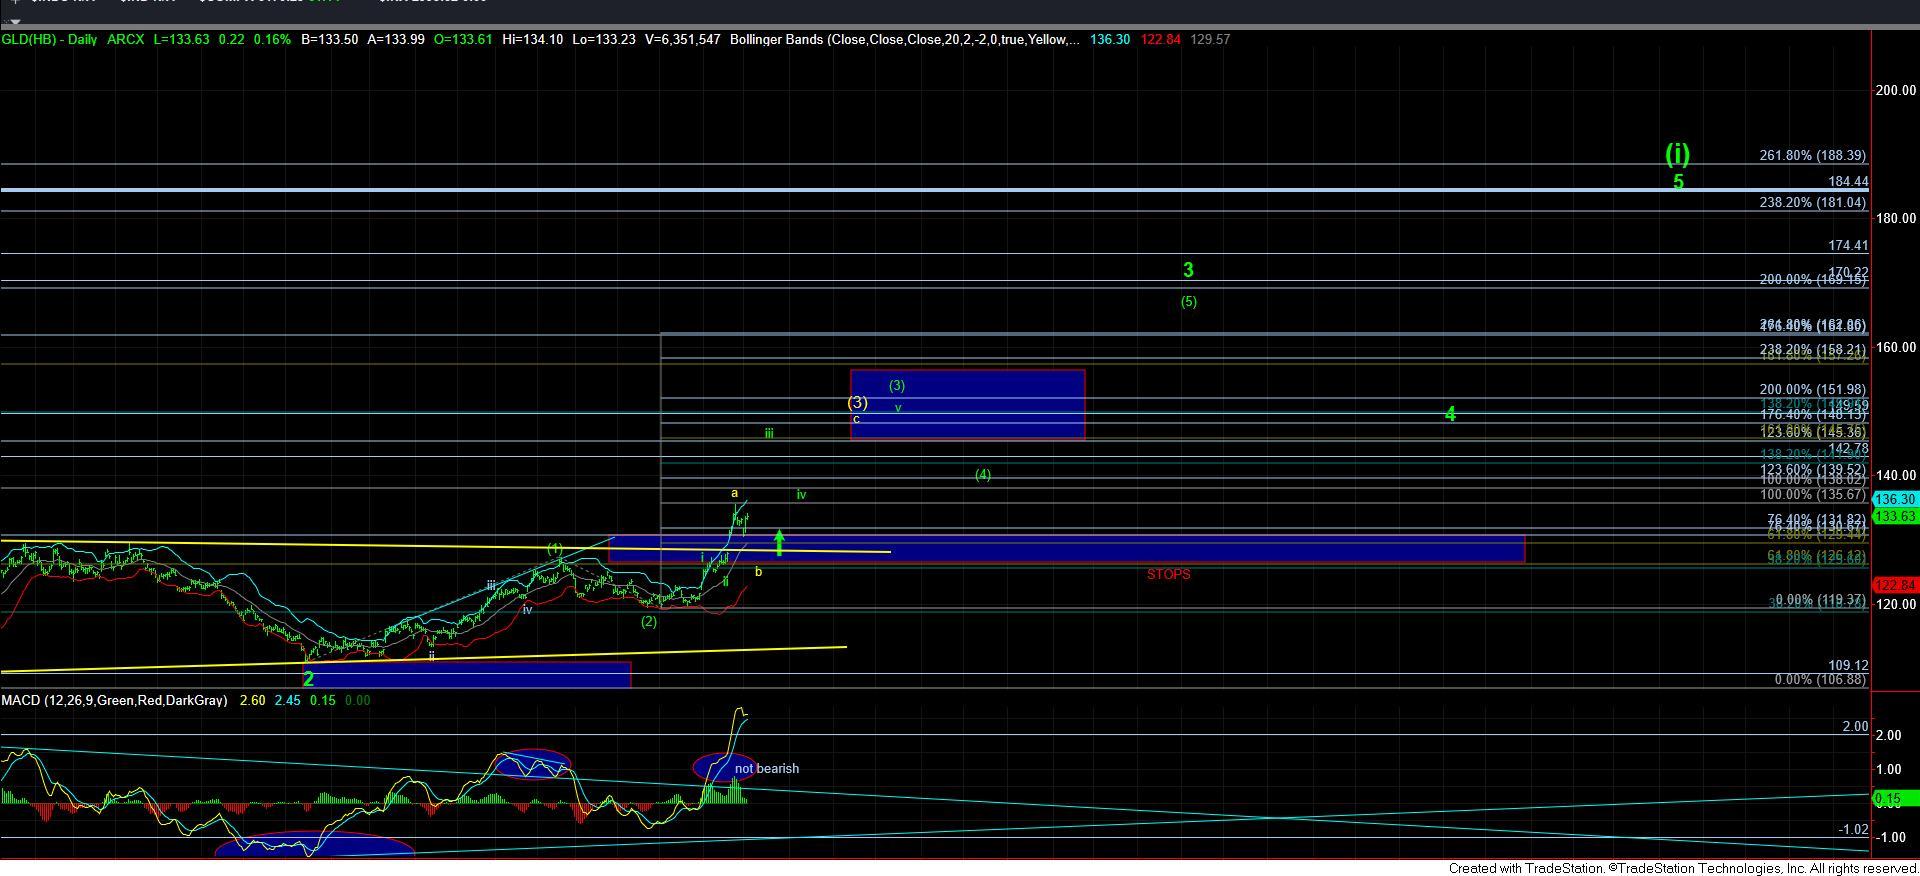1920x876 pixels.
Task: Click the red STOPS annotation
Action: pyautogui.click(x=1168, y=574)
